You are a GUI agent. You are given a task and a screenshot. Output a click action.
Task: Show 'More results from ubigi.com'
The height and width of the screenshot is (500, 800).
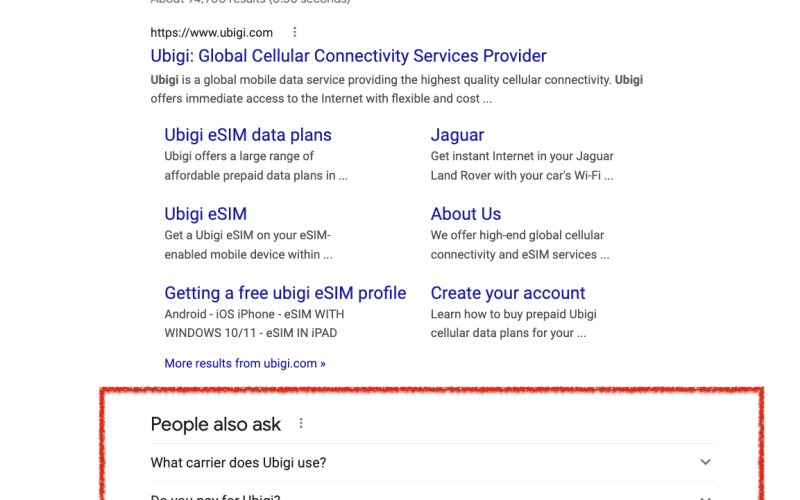click(x=244, y=363)
